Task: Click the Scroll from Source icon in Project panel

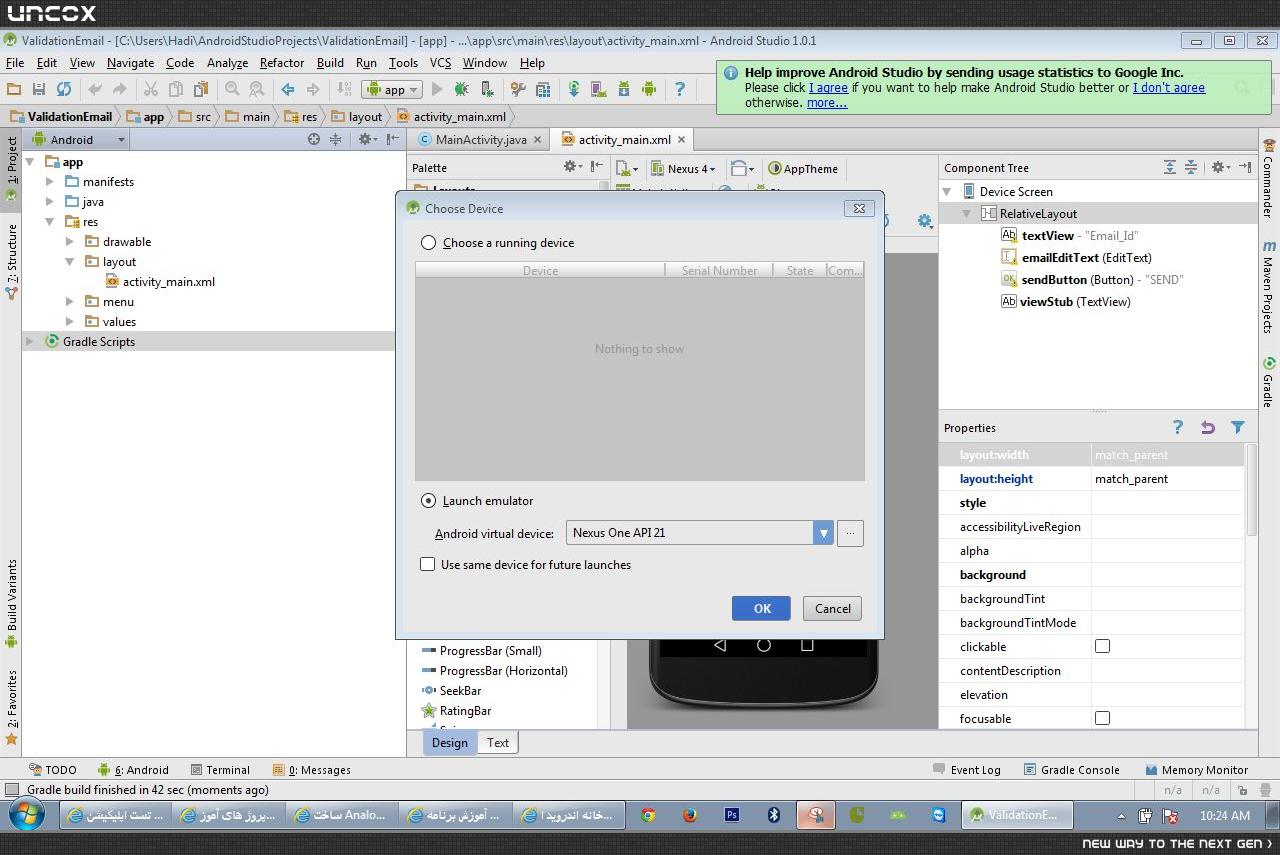Action: pos(314,139)
